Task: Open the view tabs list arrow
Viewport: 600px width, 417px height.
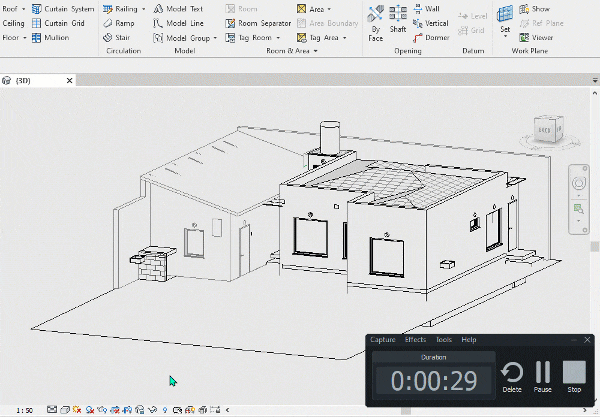Action: 595,80
